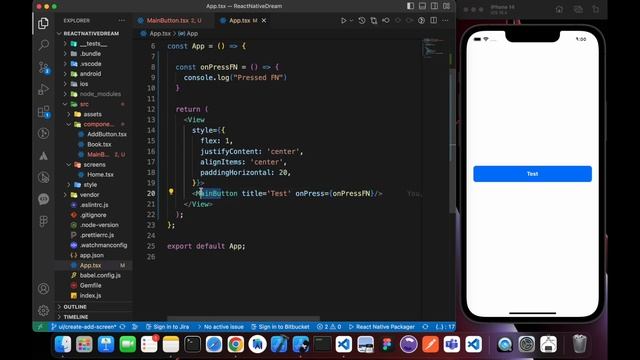Toggle the primary side bar layout icon
Screen dimensions: 640x360
pyautogui.click(x=410, y=6)
